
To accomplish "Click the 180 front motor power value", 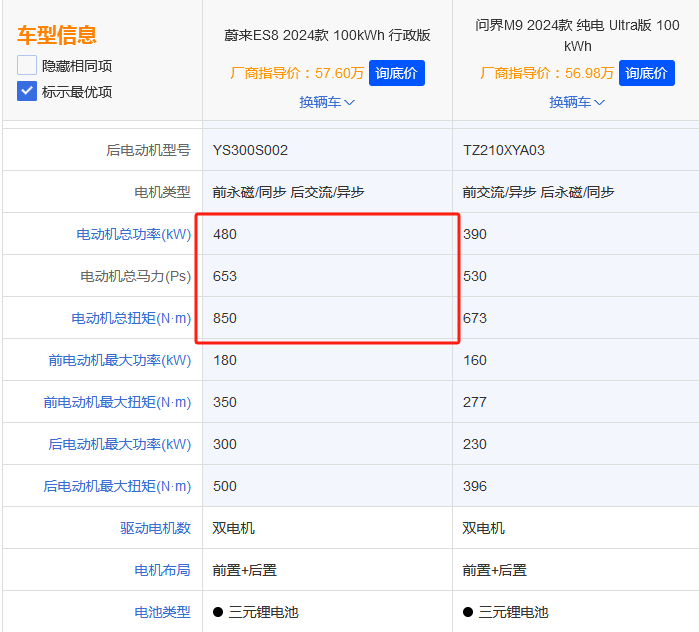I will coord(225,360).
